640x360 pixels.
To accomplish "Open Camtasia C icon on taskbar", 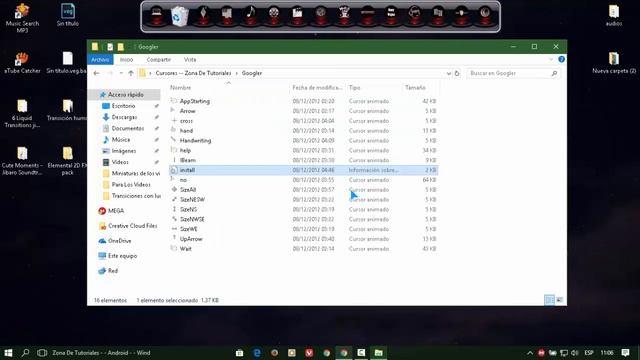I will coord(361,353).
